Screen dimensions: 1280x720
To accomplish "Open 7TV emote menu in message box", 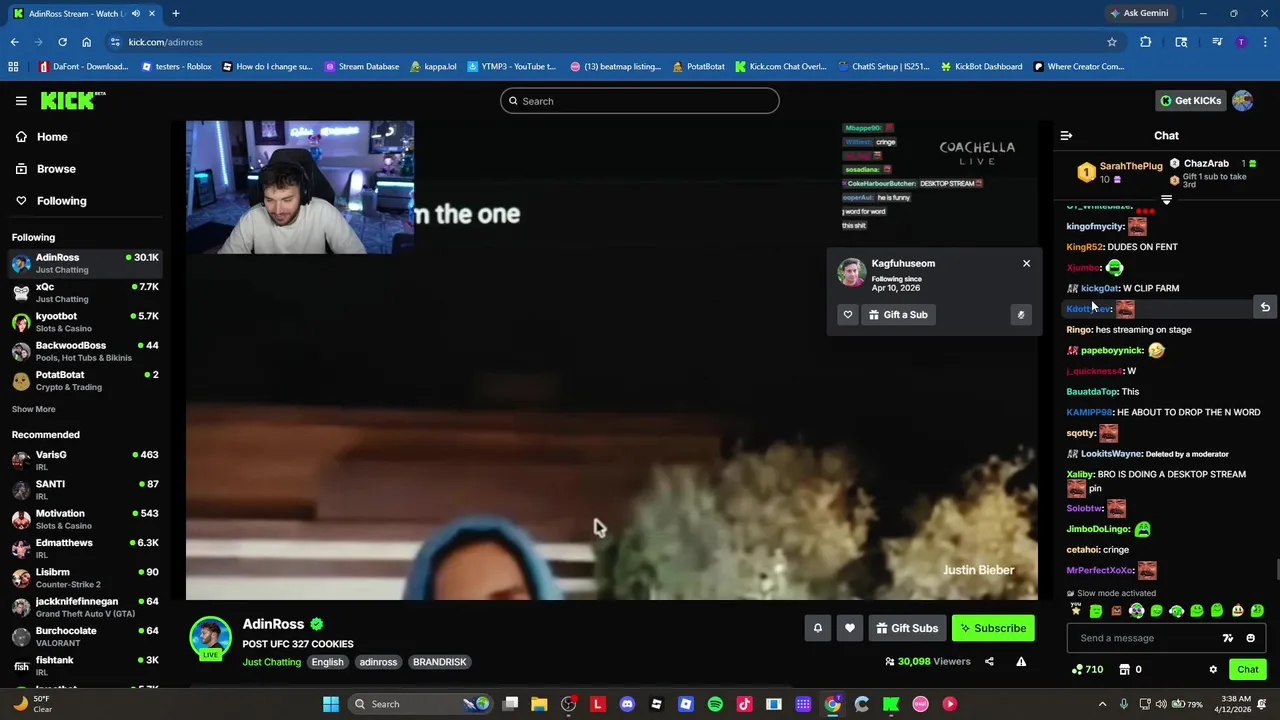I will (x=1228, y=638).
